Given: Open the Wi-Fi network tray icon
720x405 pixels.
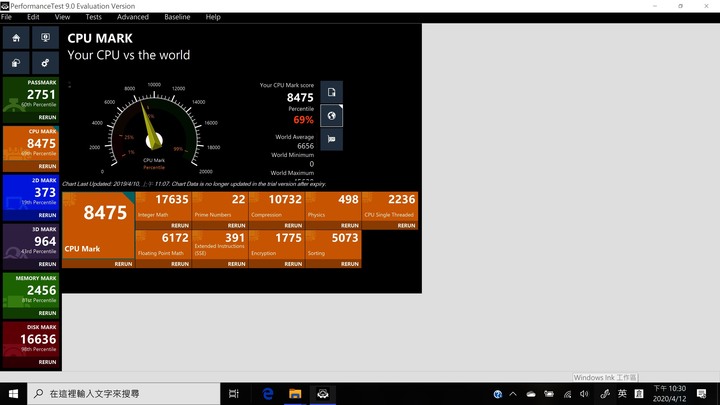Looking at the screenshot, I should pos(568,394).
